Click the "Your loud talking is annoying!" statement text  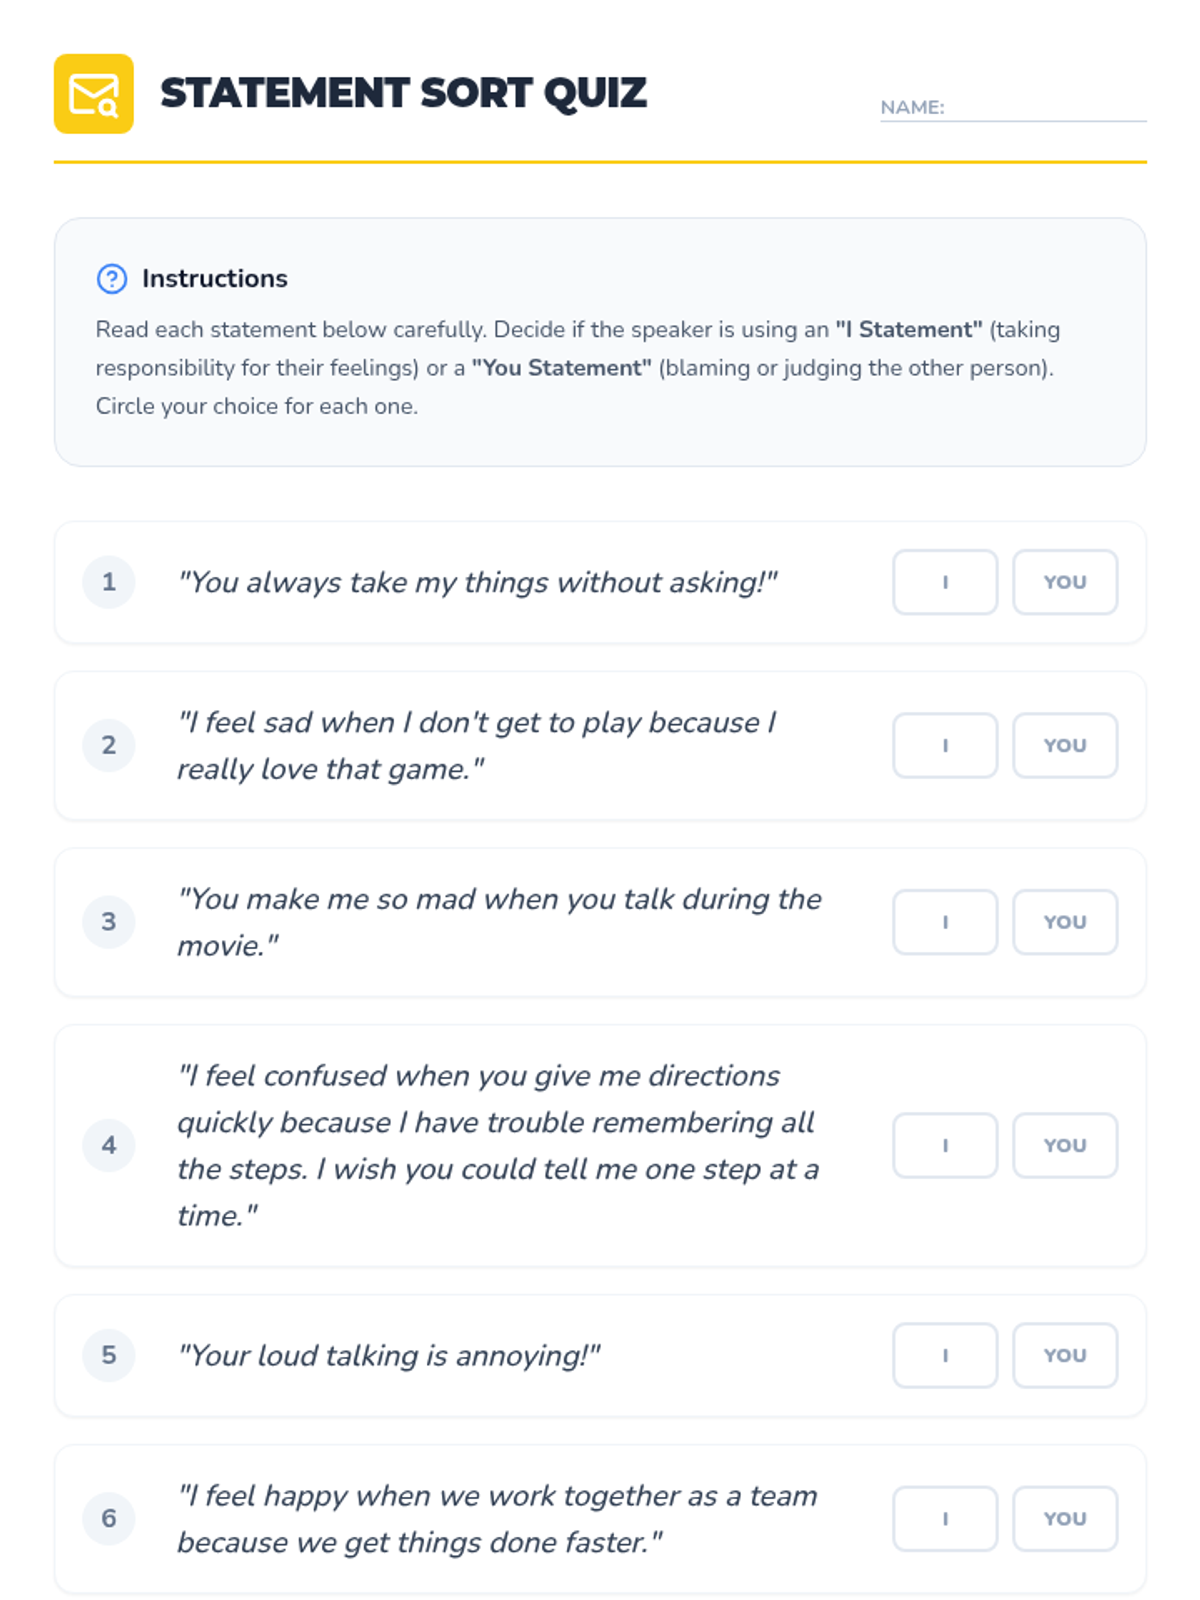pyautogui.click(x=389, y=1356)
